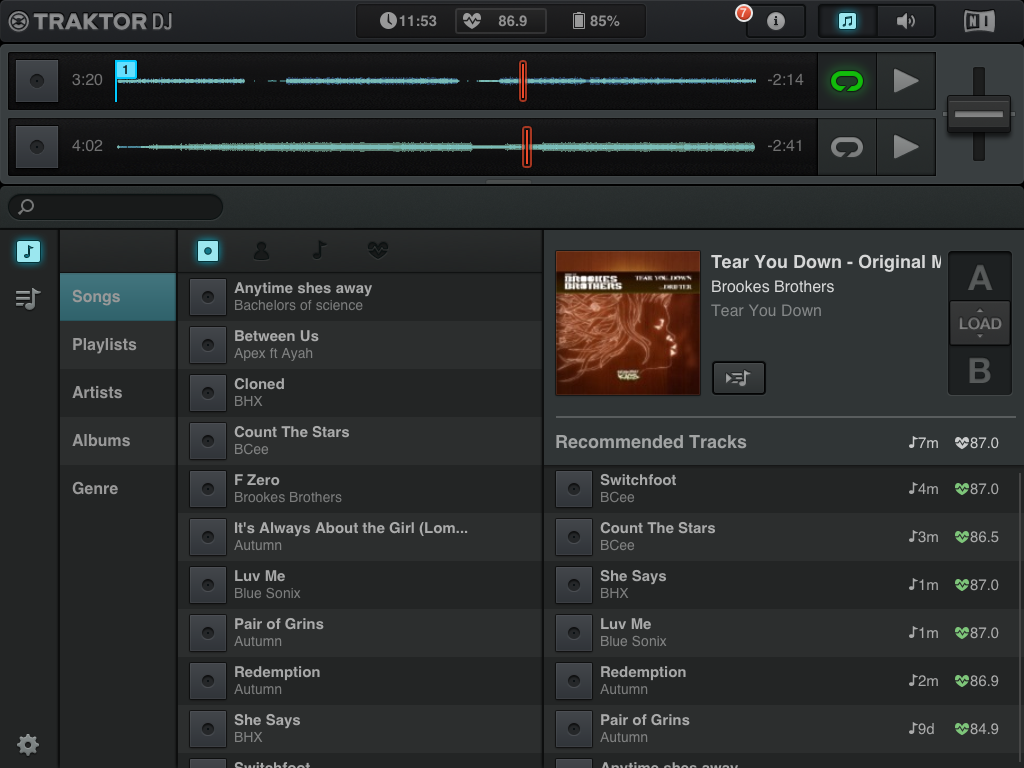This screenshot has width=1024, height=768.
Task: Add track to playlist queue button
Action: 738,377
